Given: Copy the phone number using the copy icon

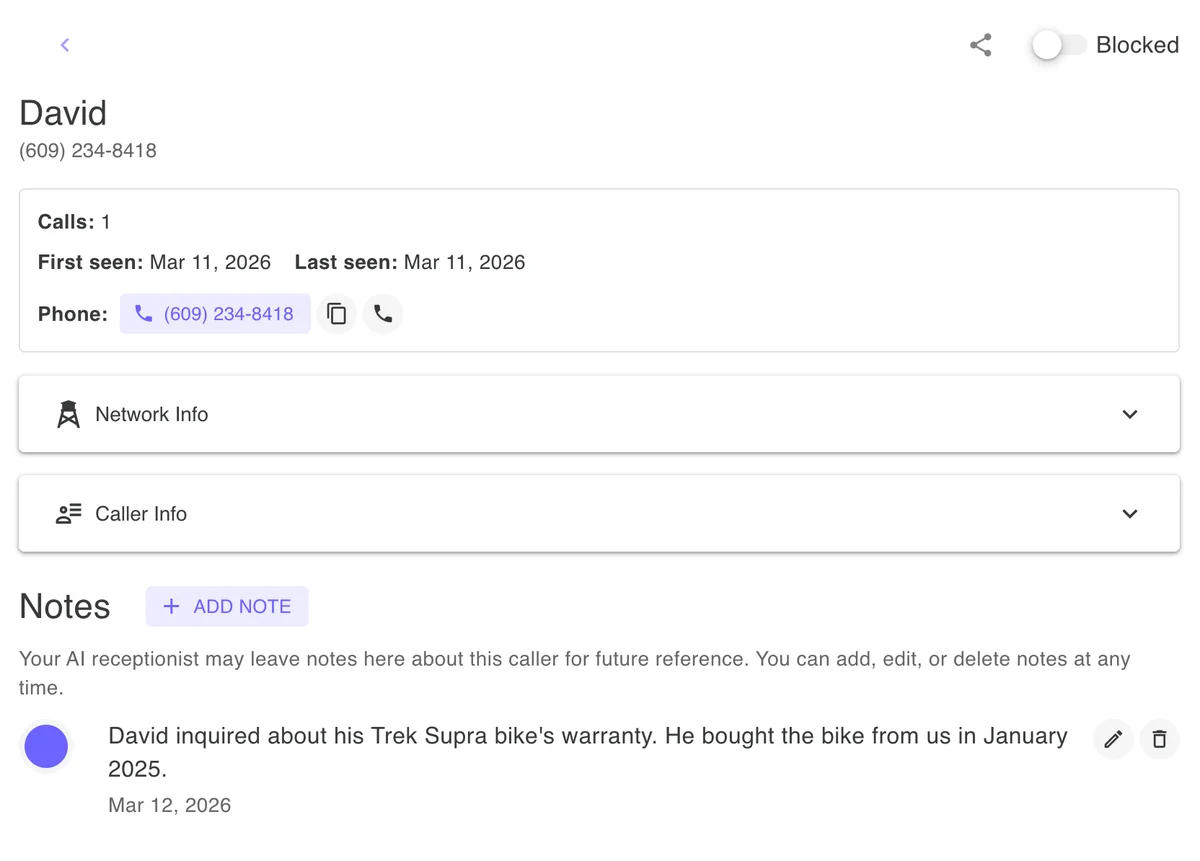Looking at the screenshot, I should pyautogui.click(x=336, y=313).
